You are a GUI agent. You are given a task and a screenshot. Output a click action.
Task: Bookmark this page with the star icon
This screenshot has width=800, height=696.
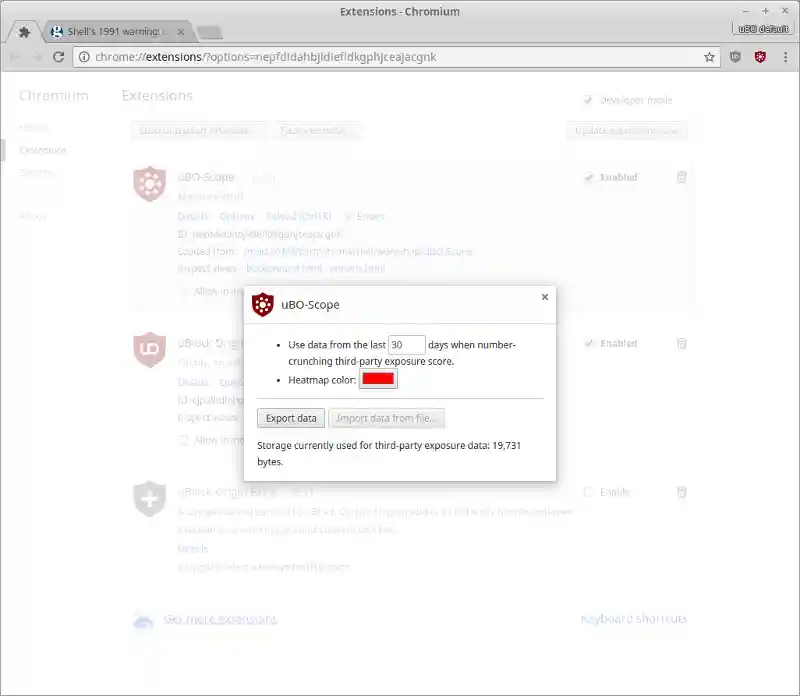coord(709,57)
